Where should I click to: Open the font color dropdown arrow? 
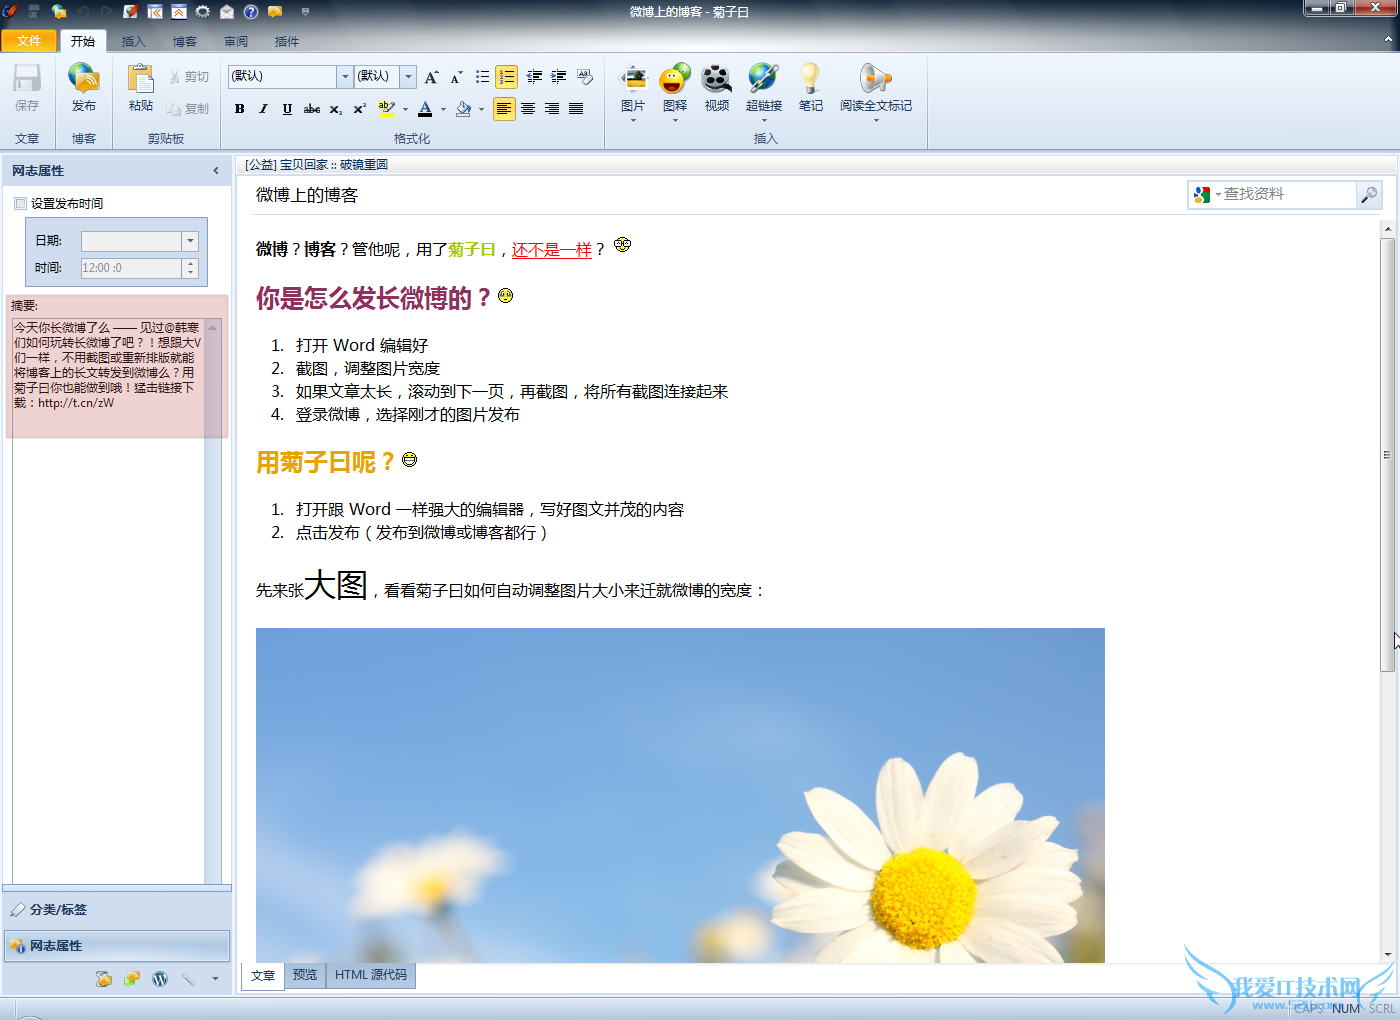pos(443,110)
